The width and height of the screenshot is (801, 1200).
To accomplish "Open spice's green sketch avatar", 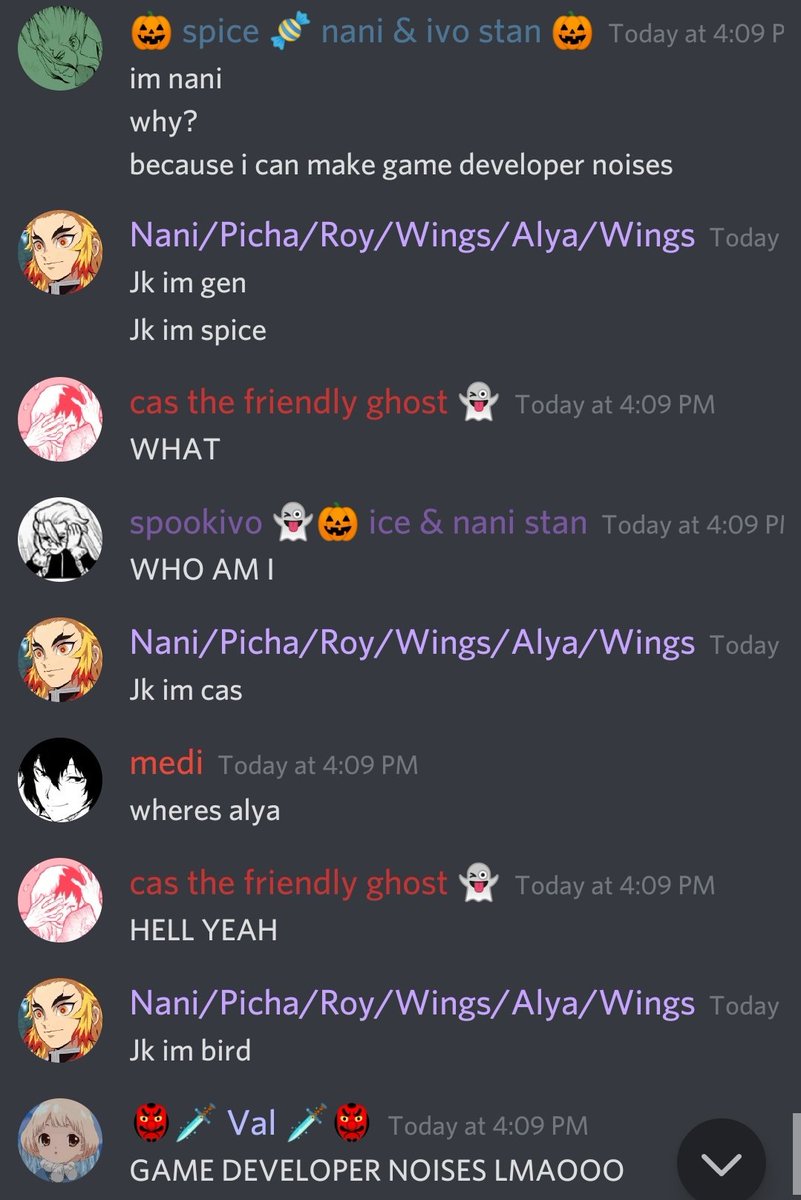I will [60, 46].
